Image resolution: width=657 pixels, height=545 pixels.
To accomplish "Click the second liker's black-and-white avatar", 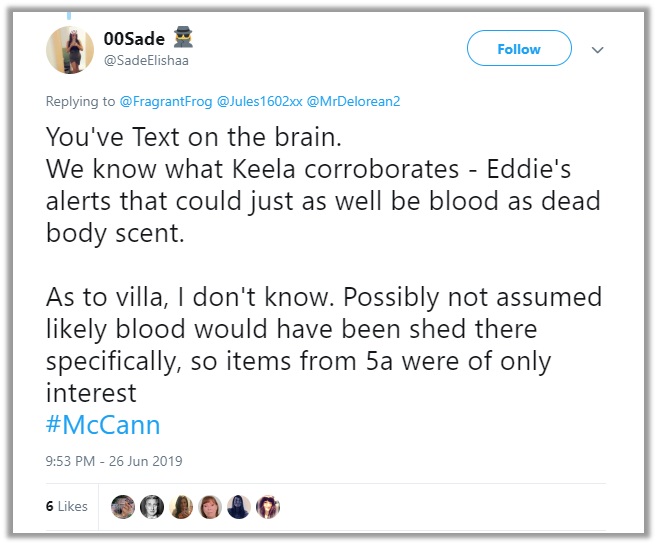I will (x=152, y=507).
